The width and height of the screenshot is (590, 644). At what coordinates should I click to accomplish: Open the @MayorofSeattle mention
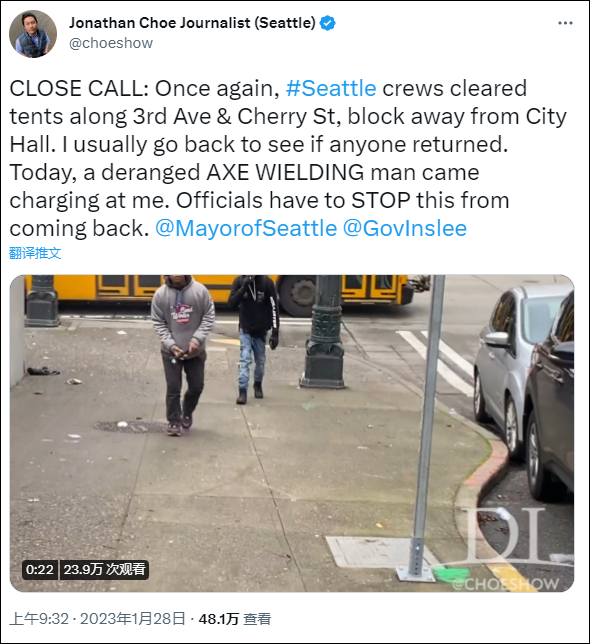(x=246, y=228)
